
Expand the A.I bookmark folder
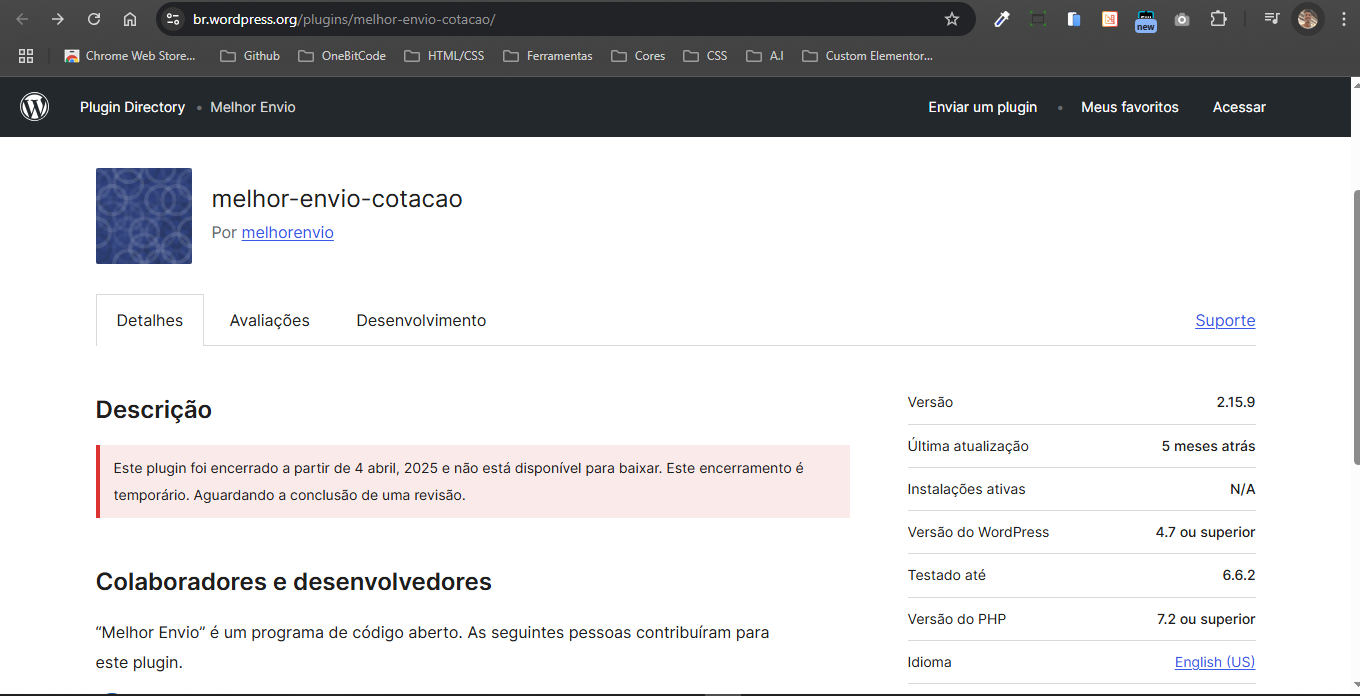[765, 56]
